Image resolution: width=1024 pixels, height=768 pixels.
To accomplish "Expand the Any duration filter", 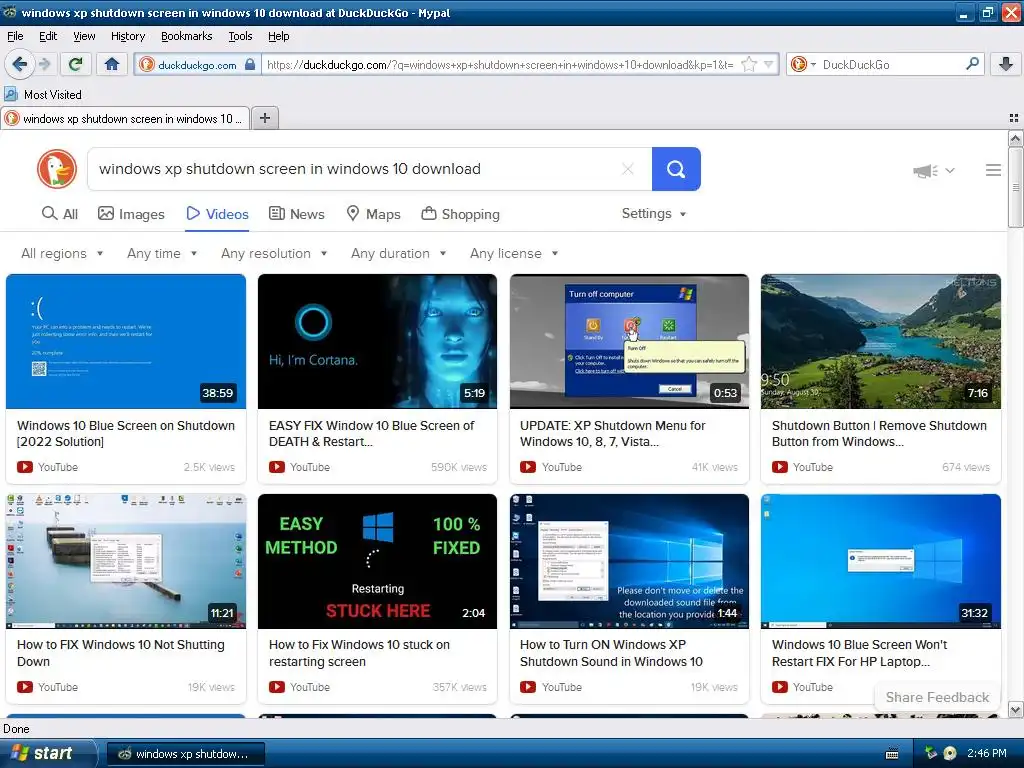I will click(398, 253).
